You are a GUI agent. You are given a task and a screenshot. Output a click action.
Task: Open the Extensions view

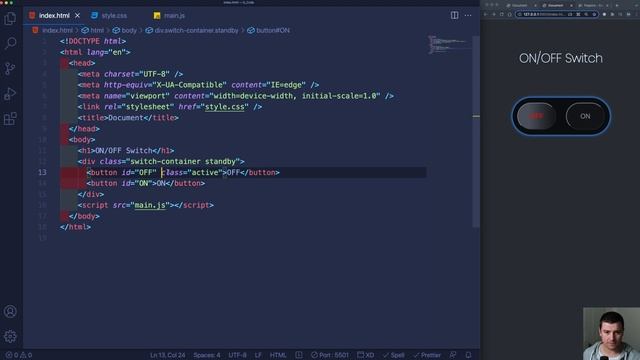point(10,119)
